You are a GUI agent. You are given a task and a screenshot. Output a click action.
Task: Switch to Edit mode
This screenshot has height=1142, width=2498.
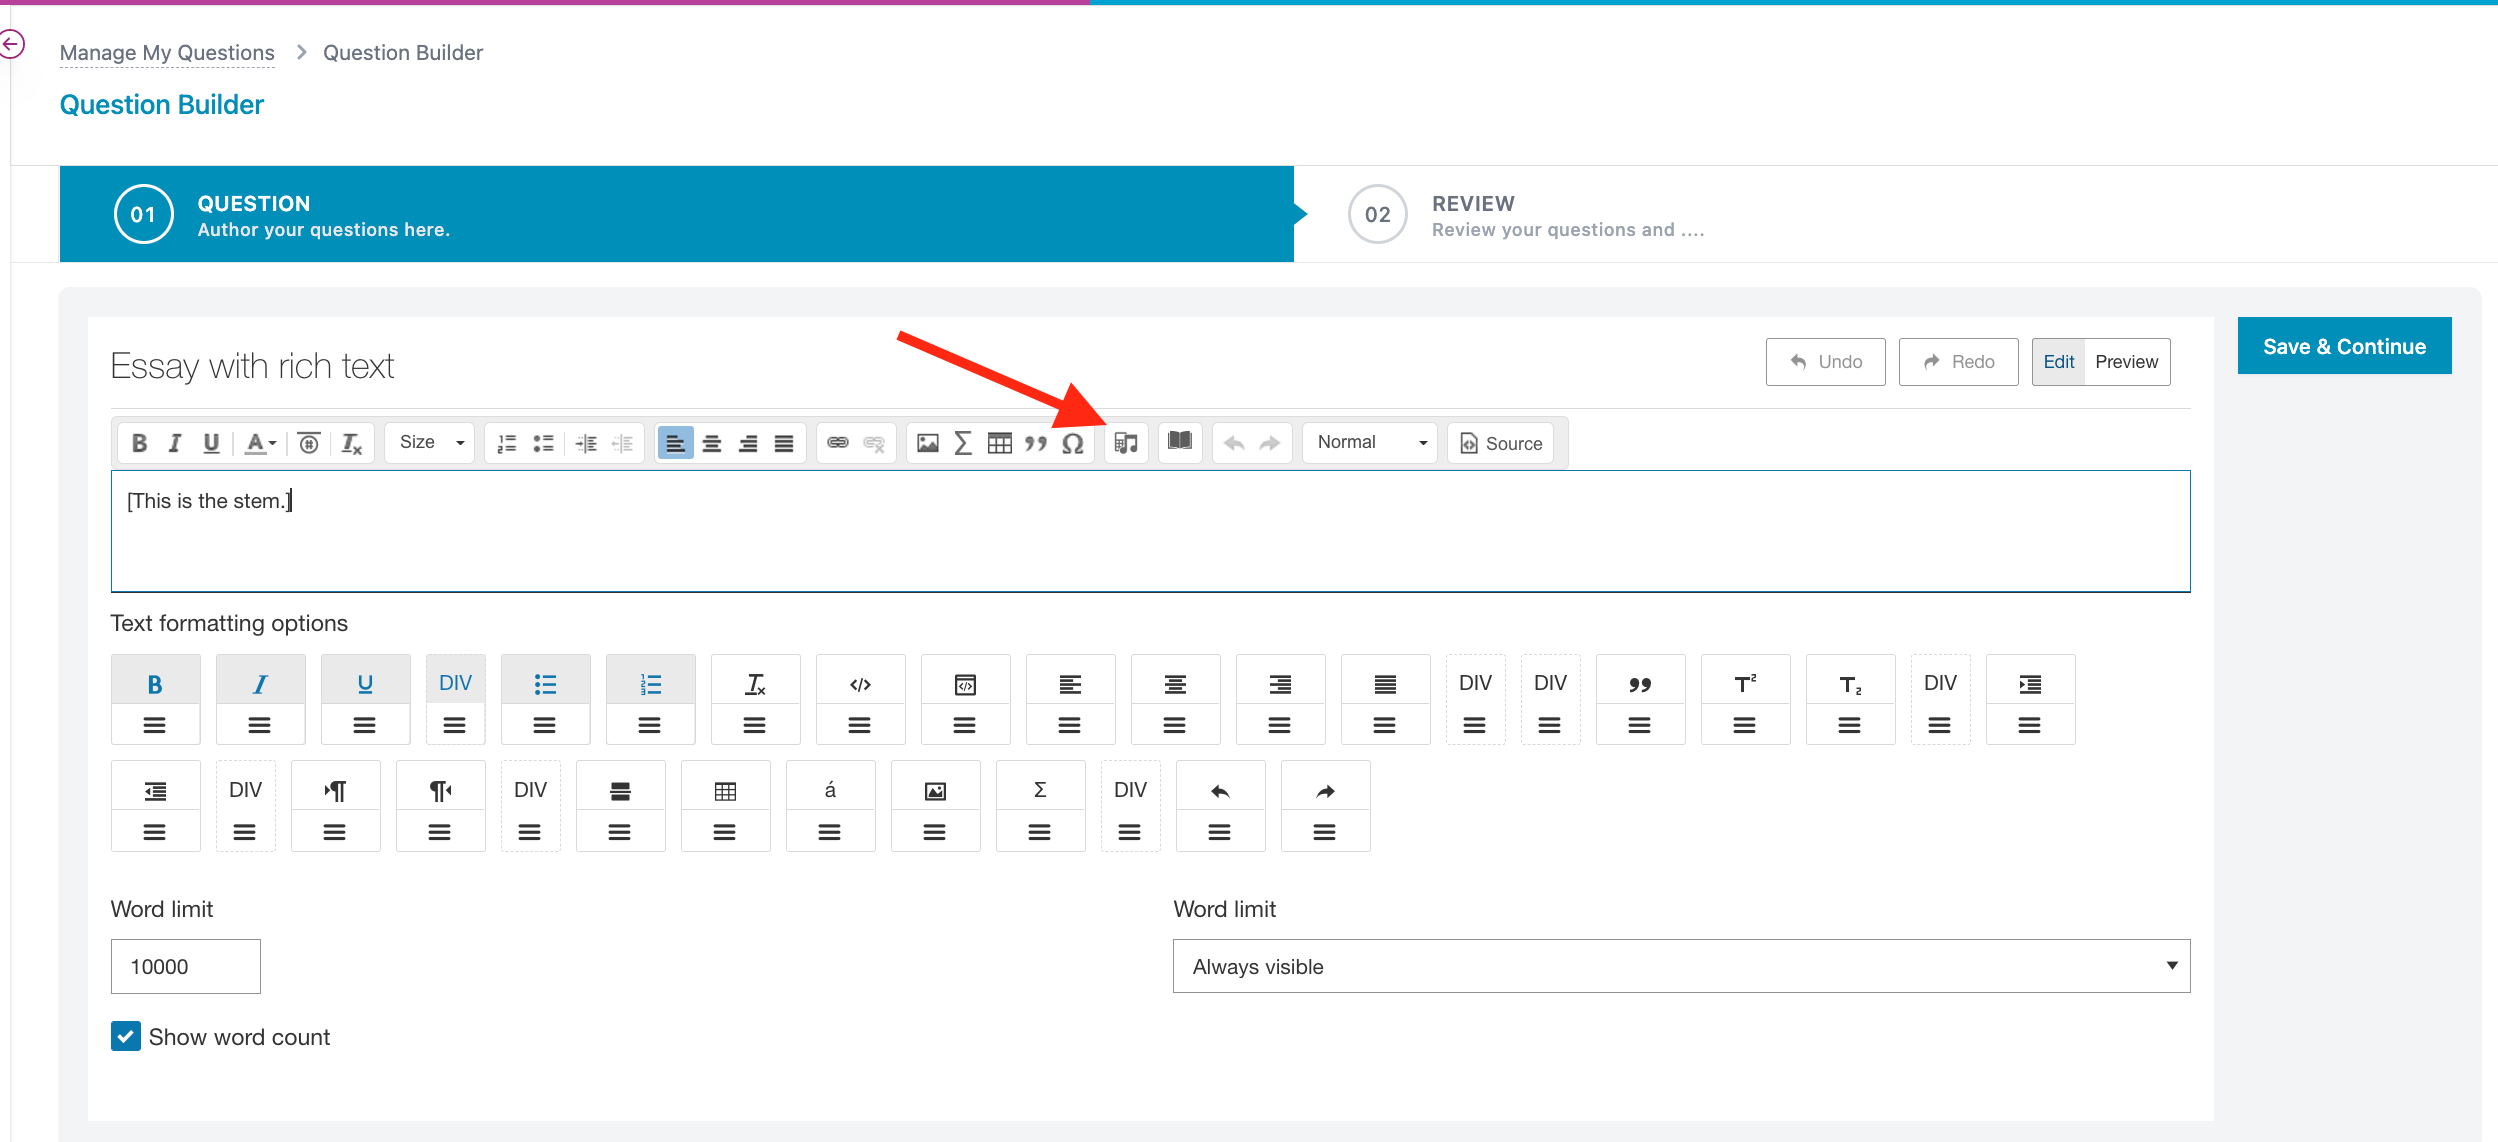coord(2058,361)
